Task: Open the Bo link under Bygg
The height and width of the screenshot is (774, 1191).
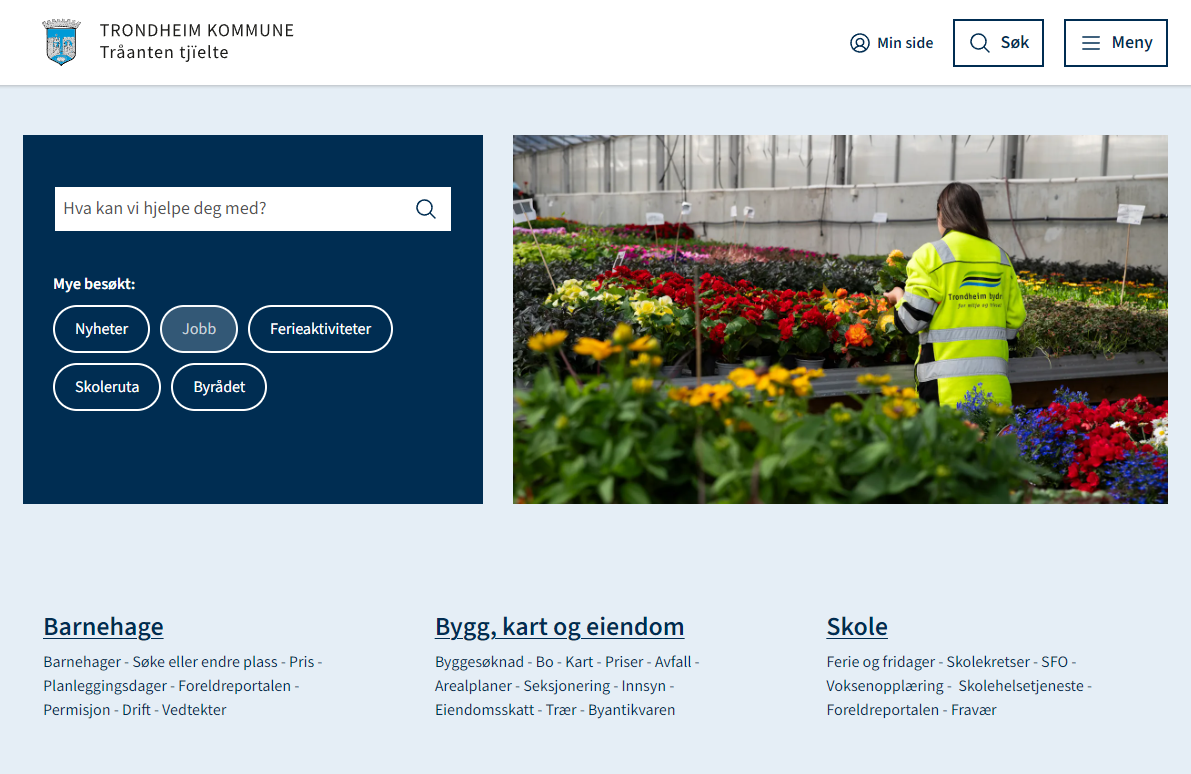Action: pos(545,662)
